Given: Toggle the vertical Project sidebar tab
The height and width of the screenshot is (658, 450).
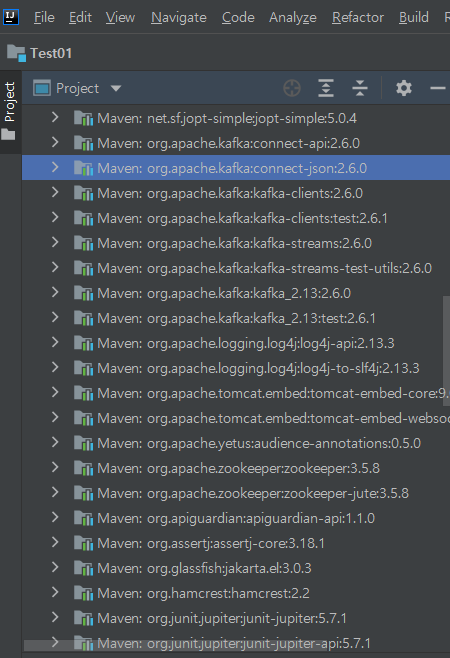Looking at the screenshot, I should 10,112.
